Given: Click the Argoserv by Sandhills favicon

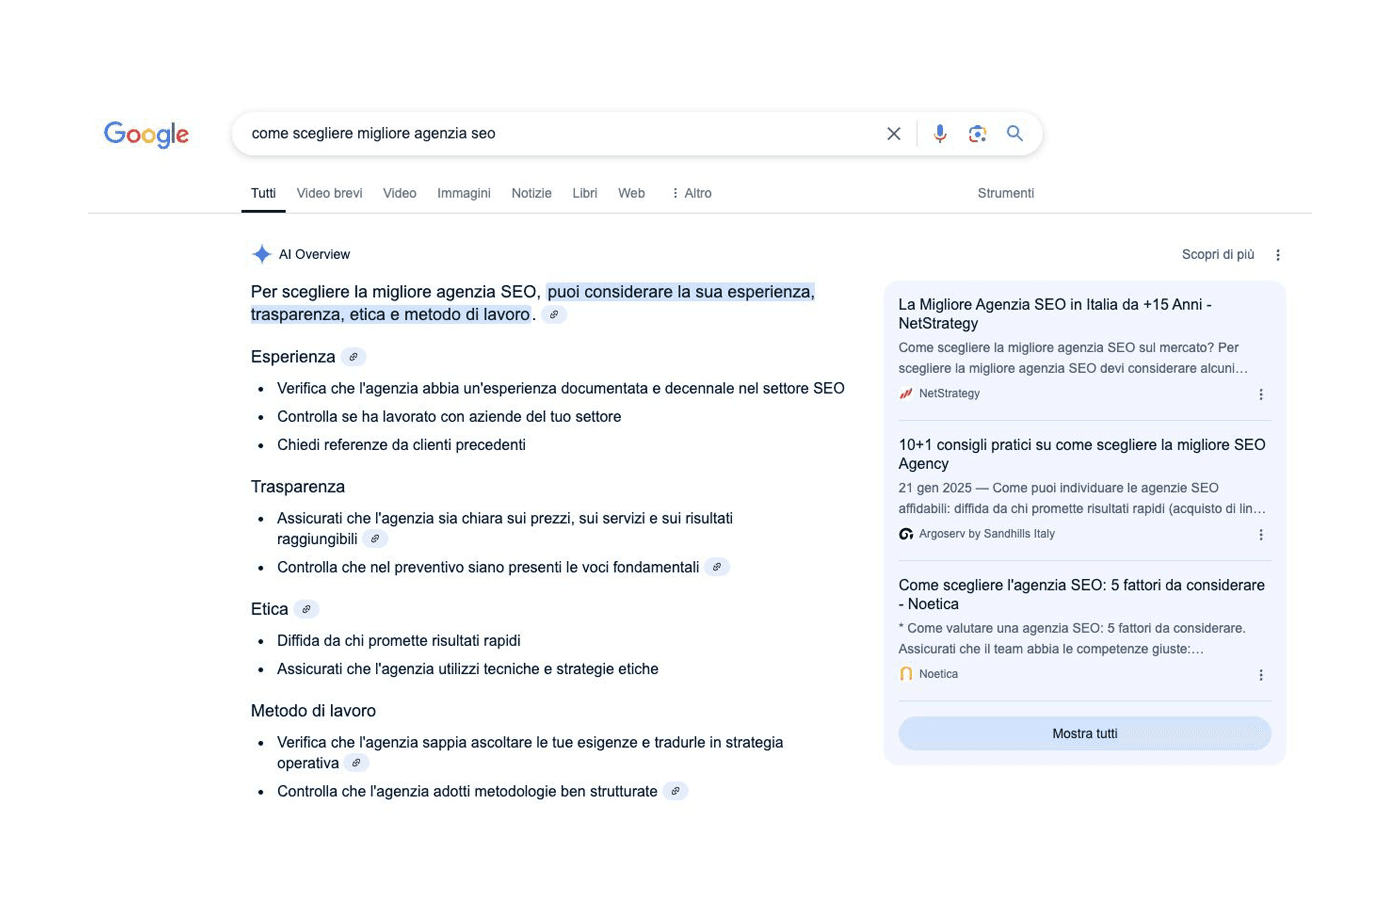Looking at the screenshot, I should click(x=906, y=534).
